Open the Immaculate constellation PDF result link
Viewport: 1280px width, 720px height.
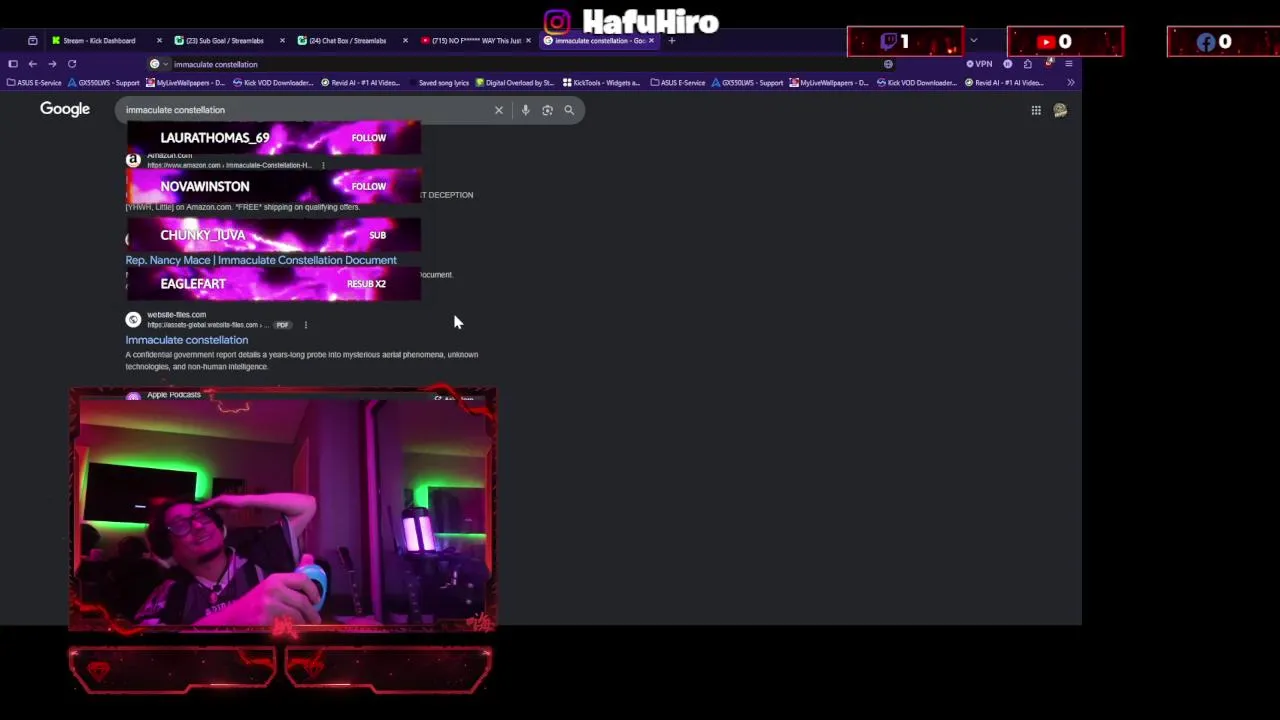(x=187, y=340)
